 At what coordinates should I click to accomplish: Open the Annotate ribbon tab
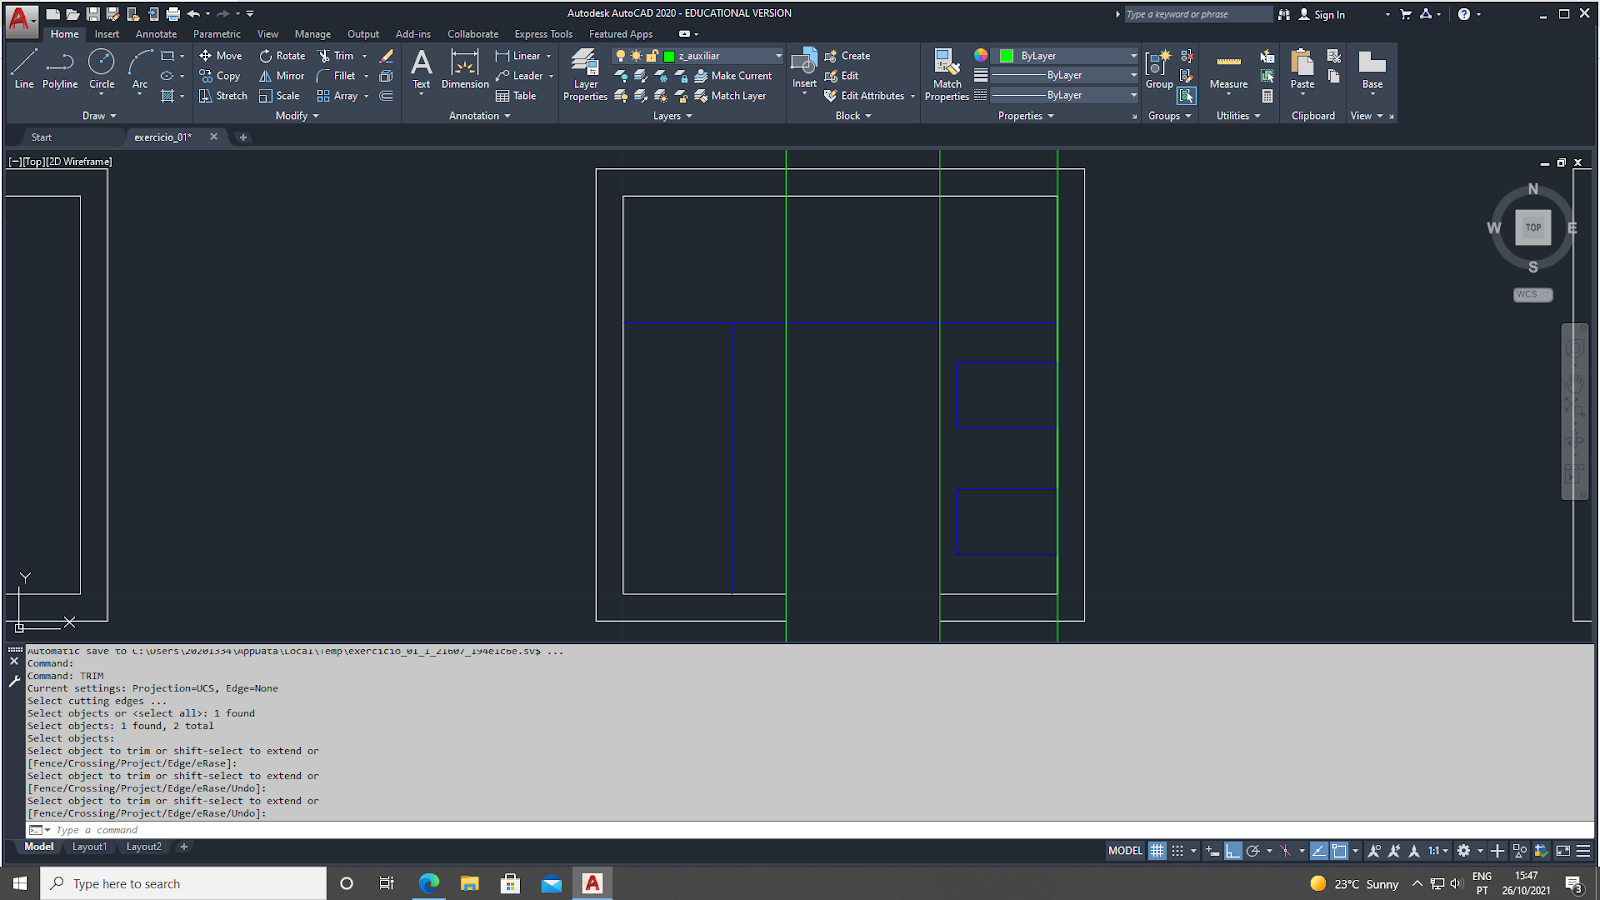156,34
